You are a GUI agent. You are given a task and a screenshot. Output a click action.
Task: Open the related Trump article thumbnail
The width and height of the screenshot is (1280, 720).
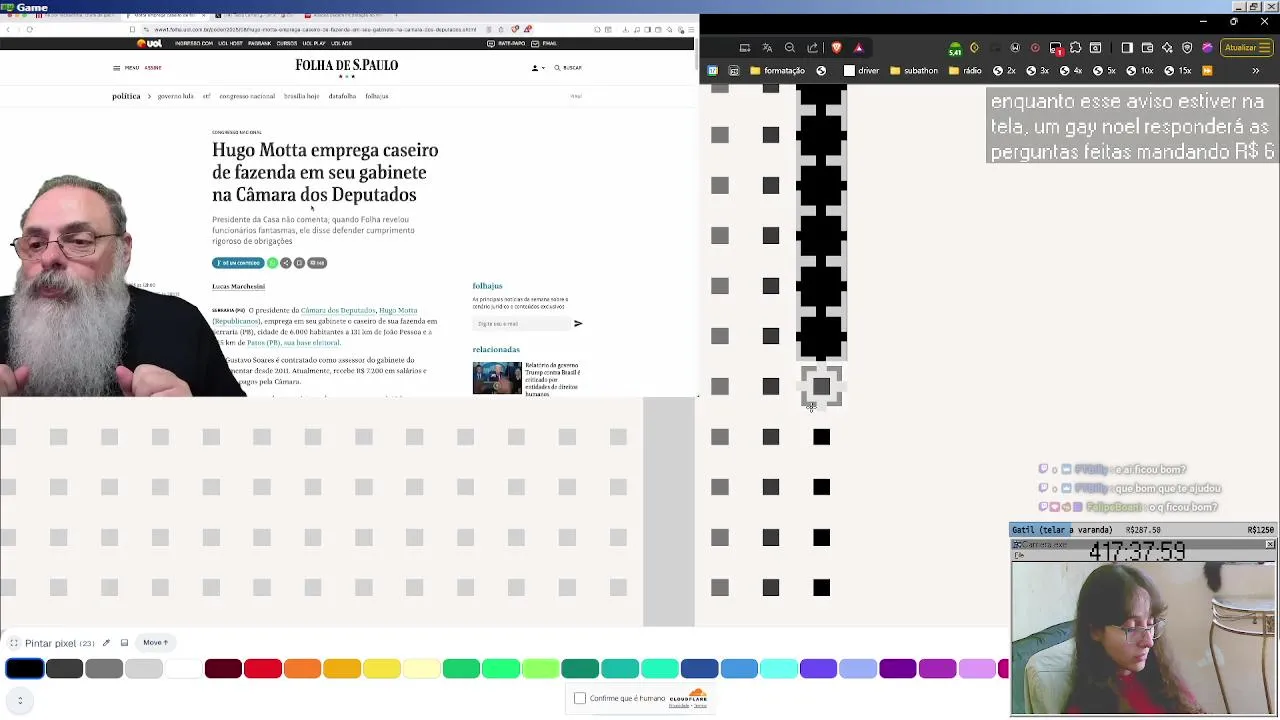[497, 378]
